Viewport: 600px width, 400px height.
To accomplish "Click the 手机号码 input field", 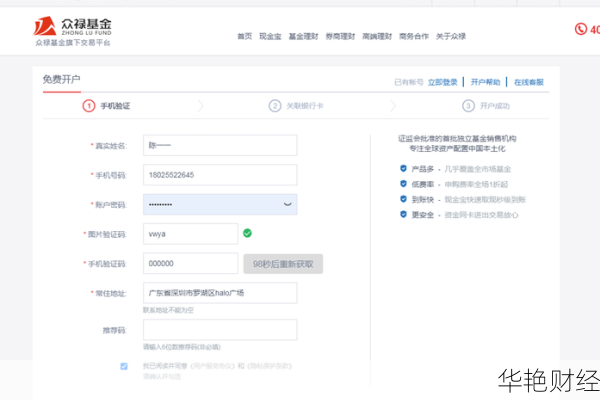I will click(220, 175).
